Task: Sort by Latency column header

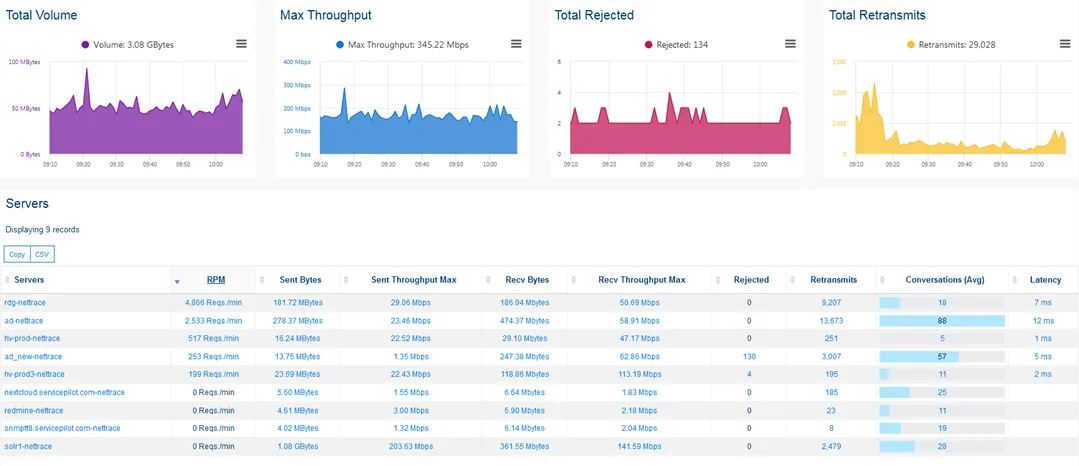Action: (x=1044, y=280)
